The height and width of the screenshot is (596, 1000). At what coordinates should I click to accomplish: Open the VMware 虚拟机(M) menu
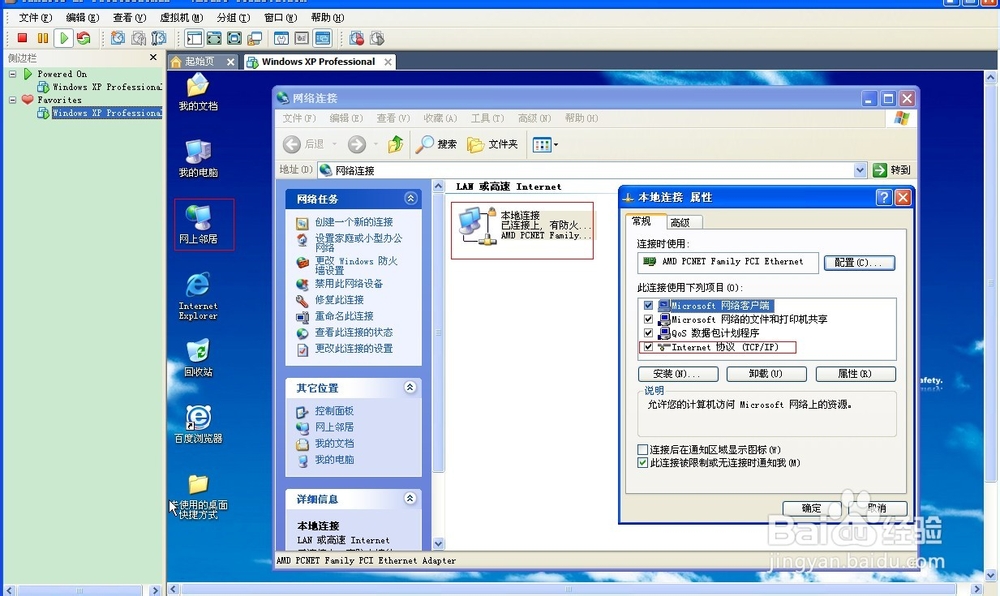pyautogui.click(x=181, y=18)
